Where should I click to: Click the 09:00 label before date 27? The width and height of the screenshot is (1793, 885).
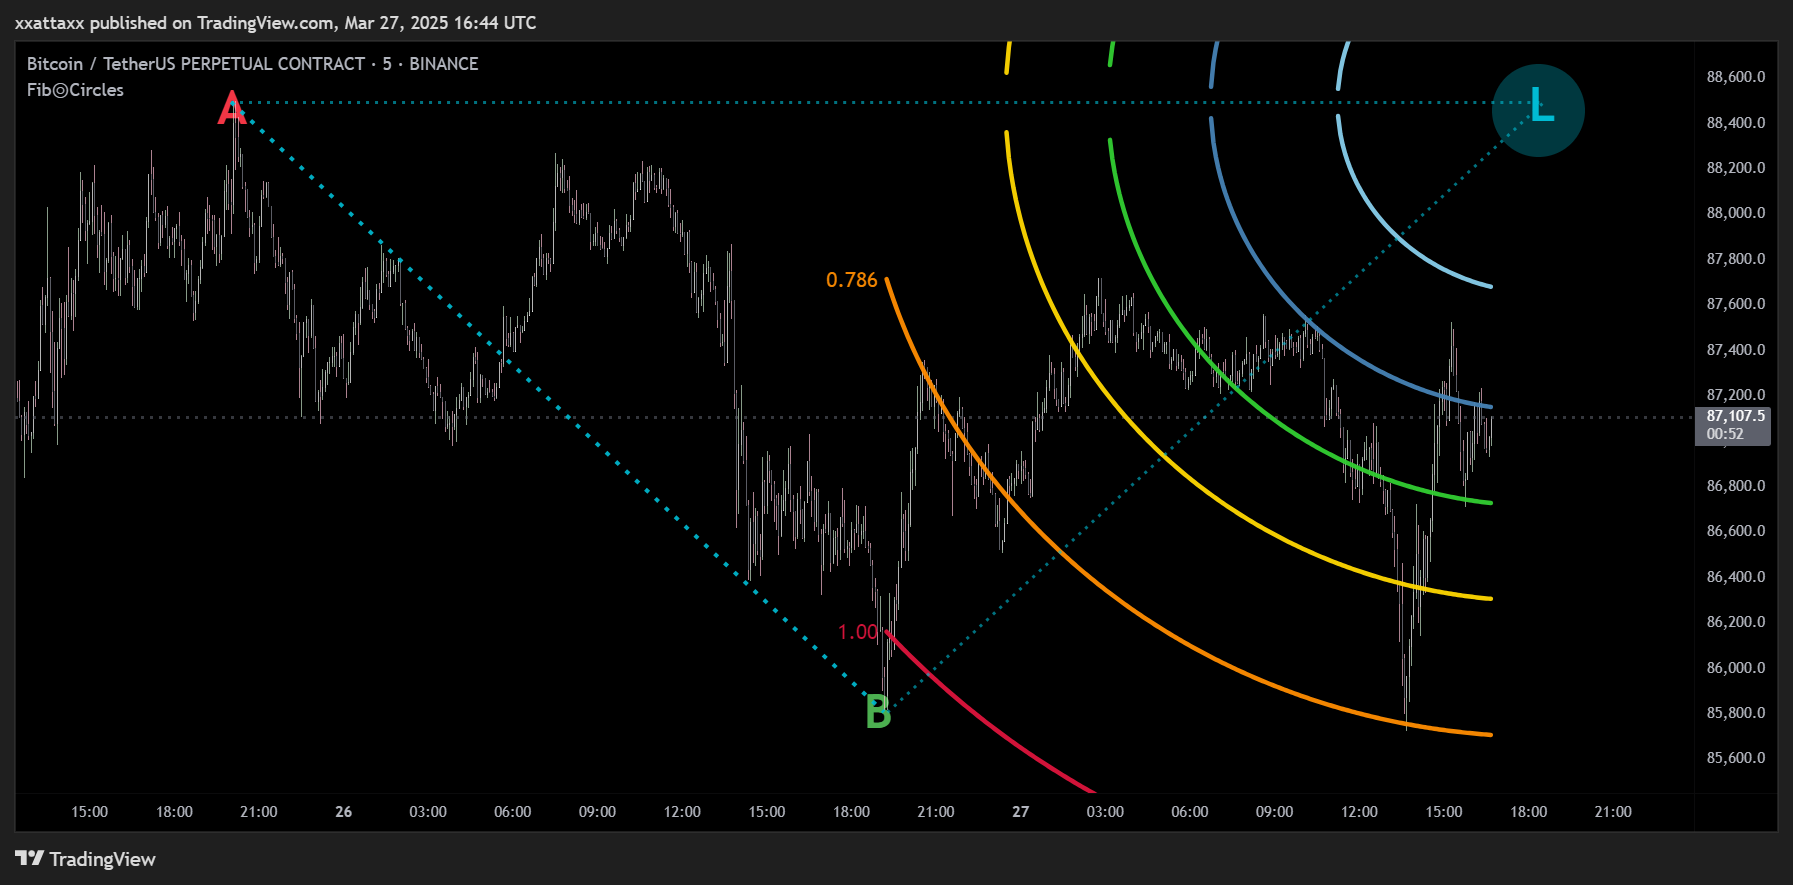597,812
